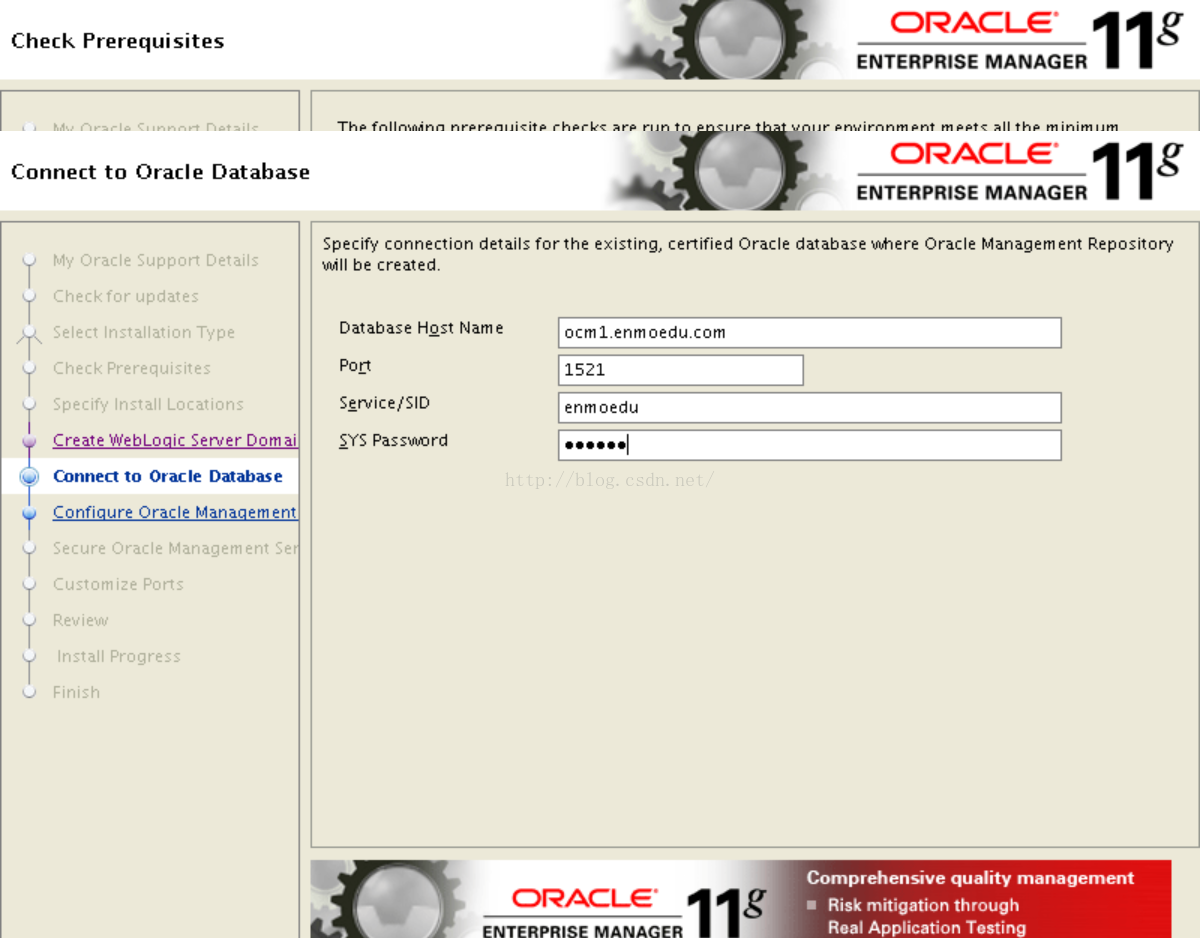Viewport: 1200px width, 938px height.
Task: Click the Install Progress step
Action: (x=119, y=656)
